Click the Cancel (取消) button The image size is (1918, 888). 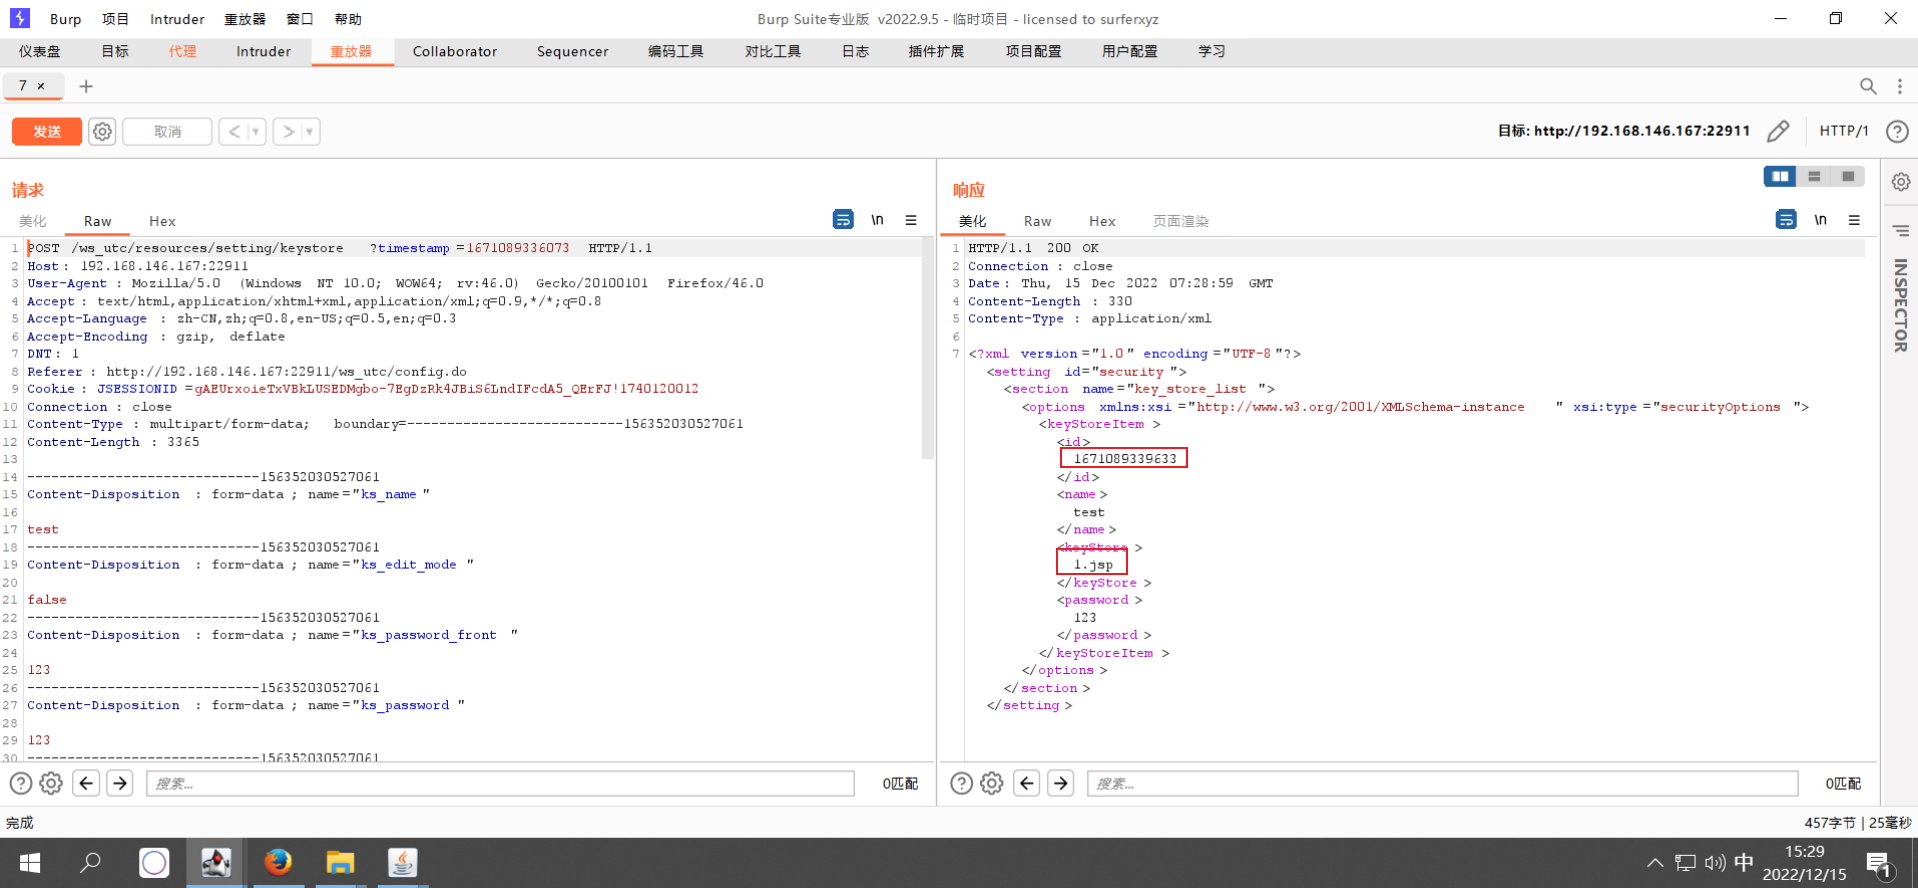pos(167,131)
